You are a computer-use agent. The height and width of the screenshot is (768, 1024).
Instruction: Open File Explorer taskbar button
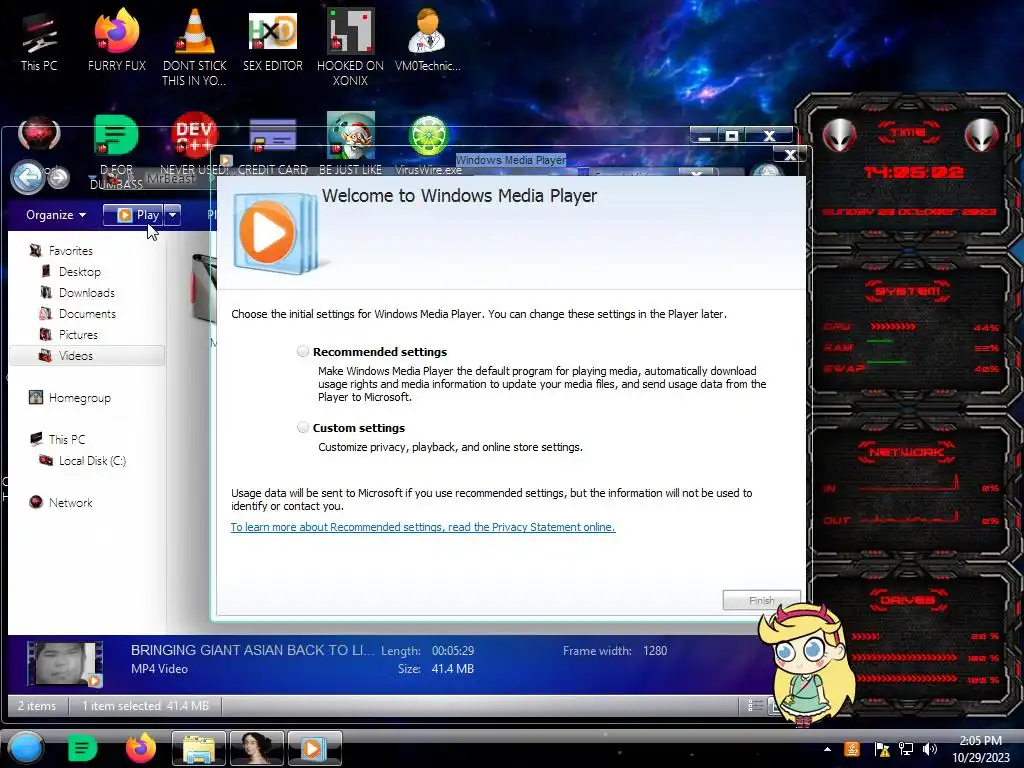coord(199,748)
